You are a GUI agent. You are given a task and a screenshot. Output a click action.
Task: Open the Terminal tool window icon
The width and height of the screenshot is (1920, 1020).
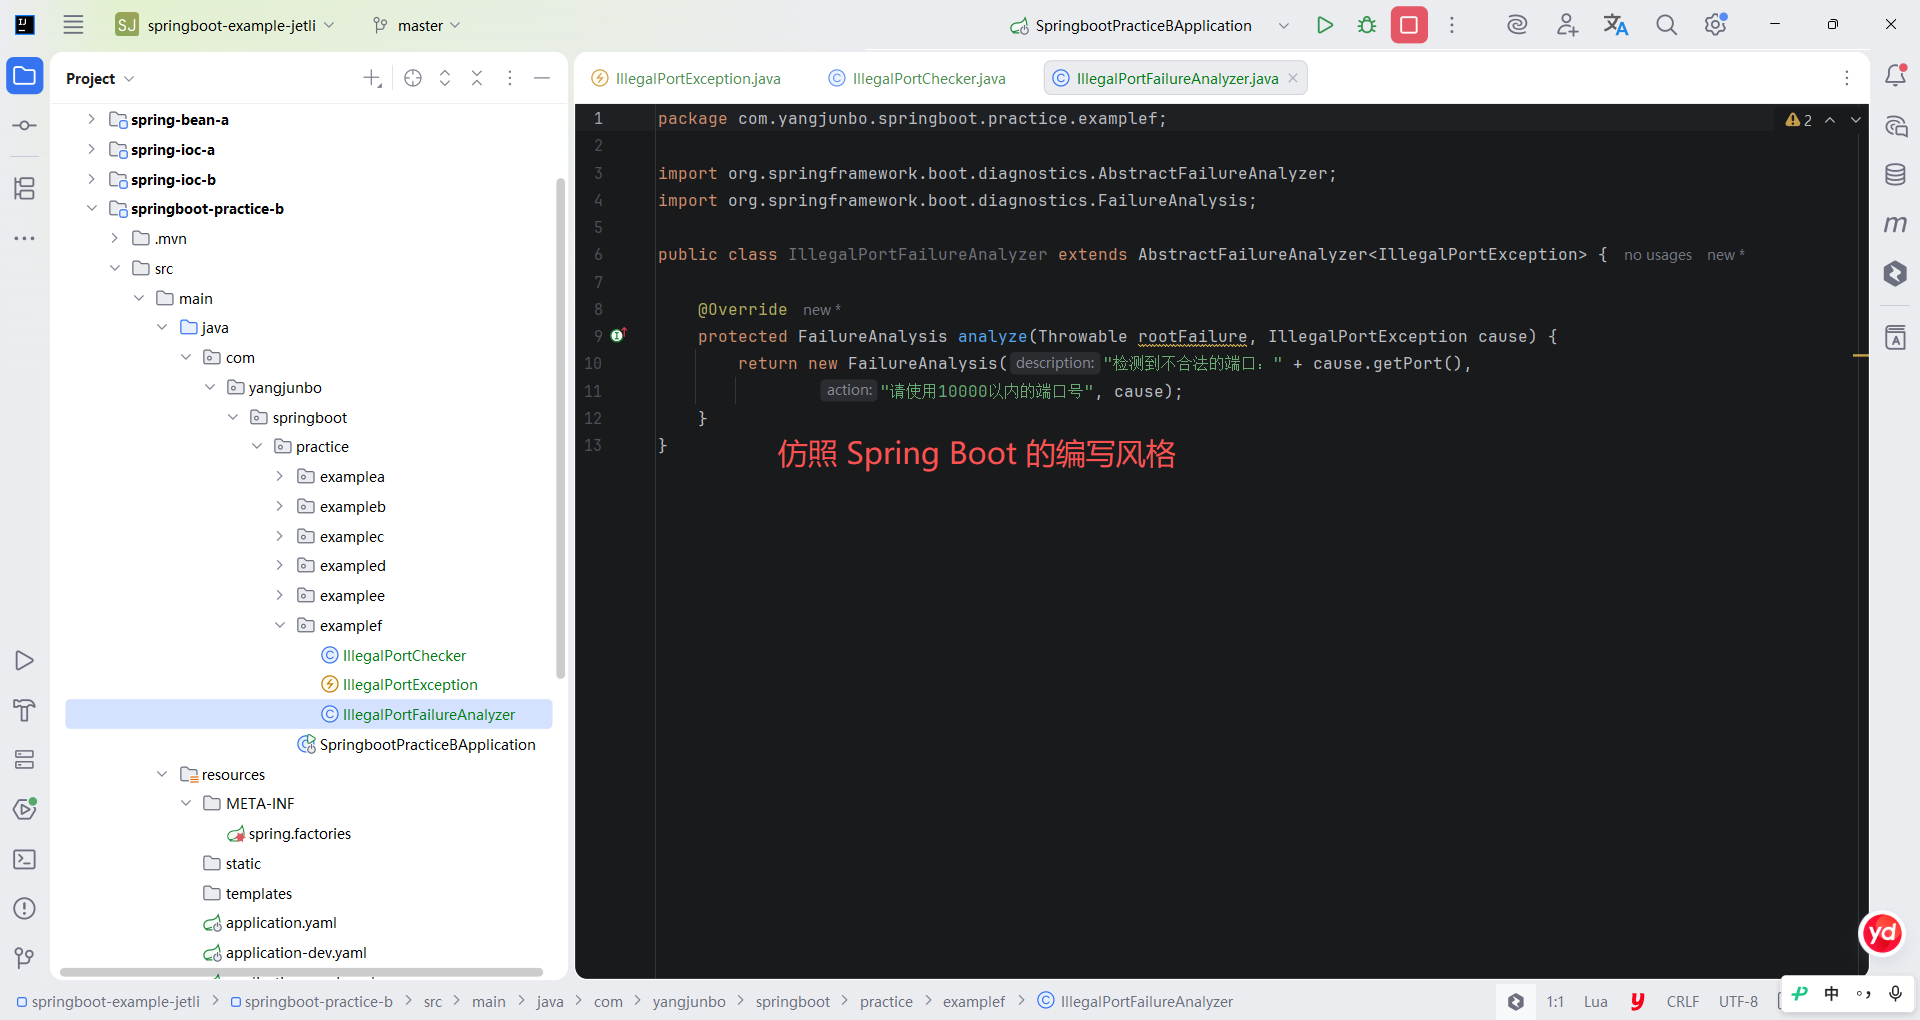point(25,859)
